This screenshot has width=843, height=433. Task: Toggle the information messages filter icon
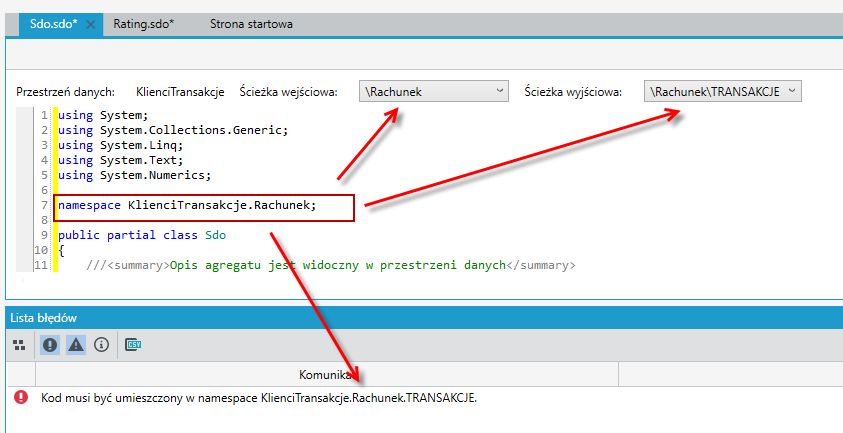[x=102, y=345]
